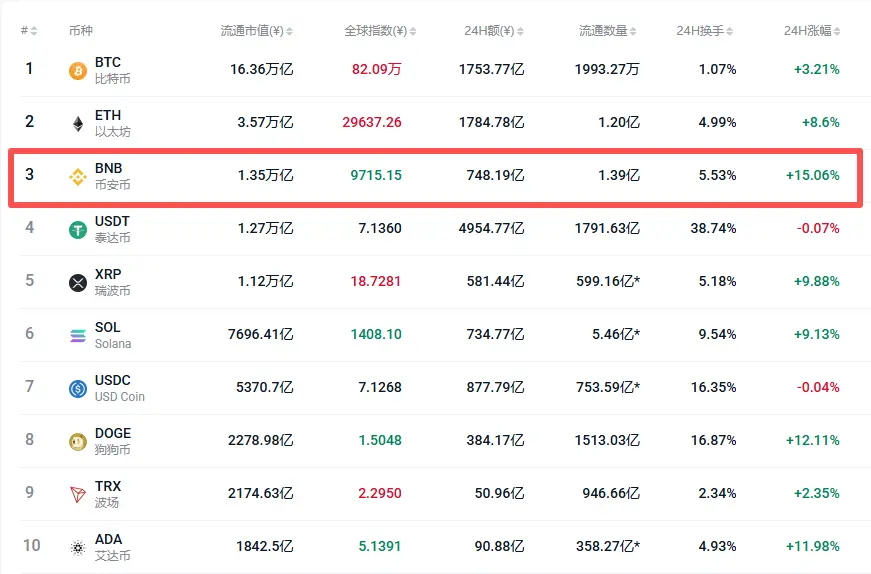Viewport: 871px width, 574px height.
Task: Click ETH turnover 4.99%
Action: (718, 122)
